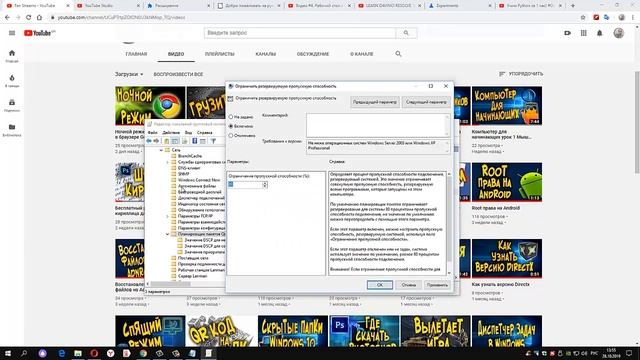Open a new browser tab
Image resolution: width=640 pixels, height=360 pixels.
coord(573,6)
